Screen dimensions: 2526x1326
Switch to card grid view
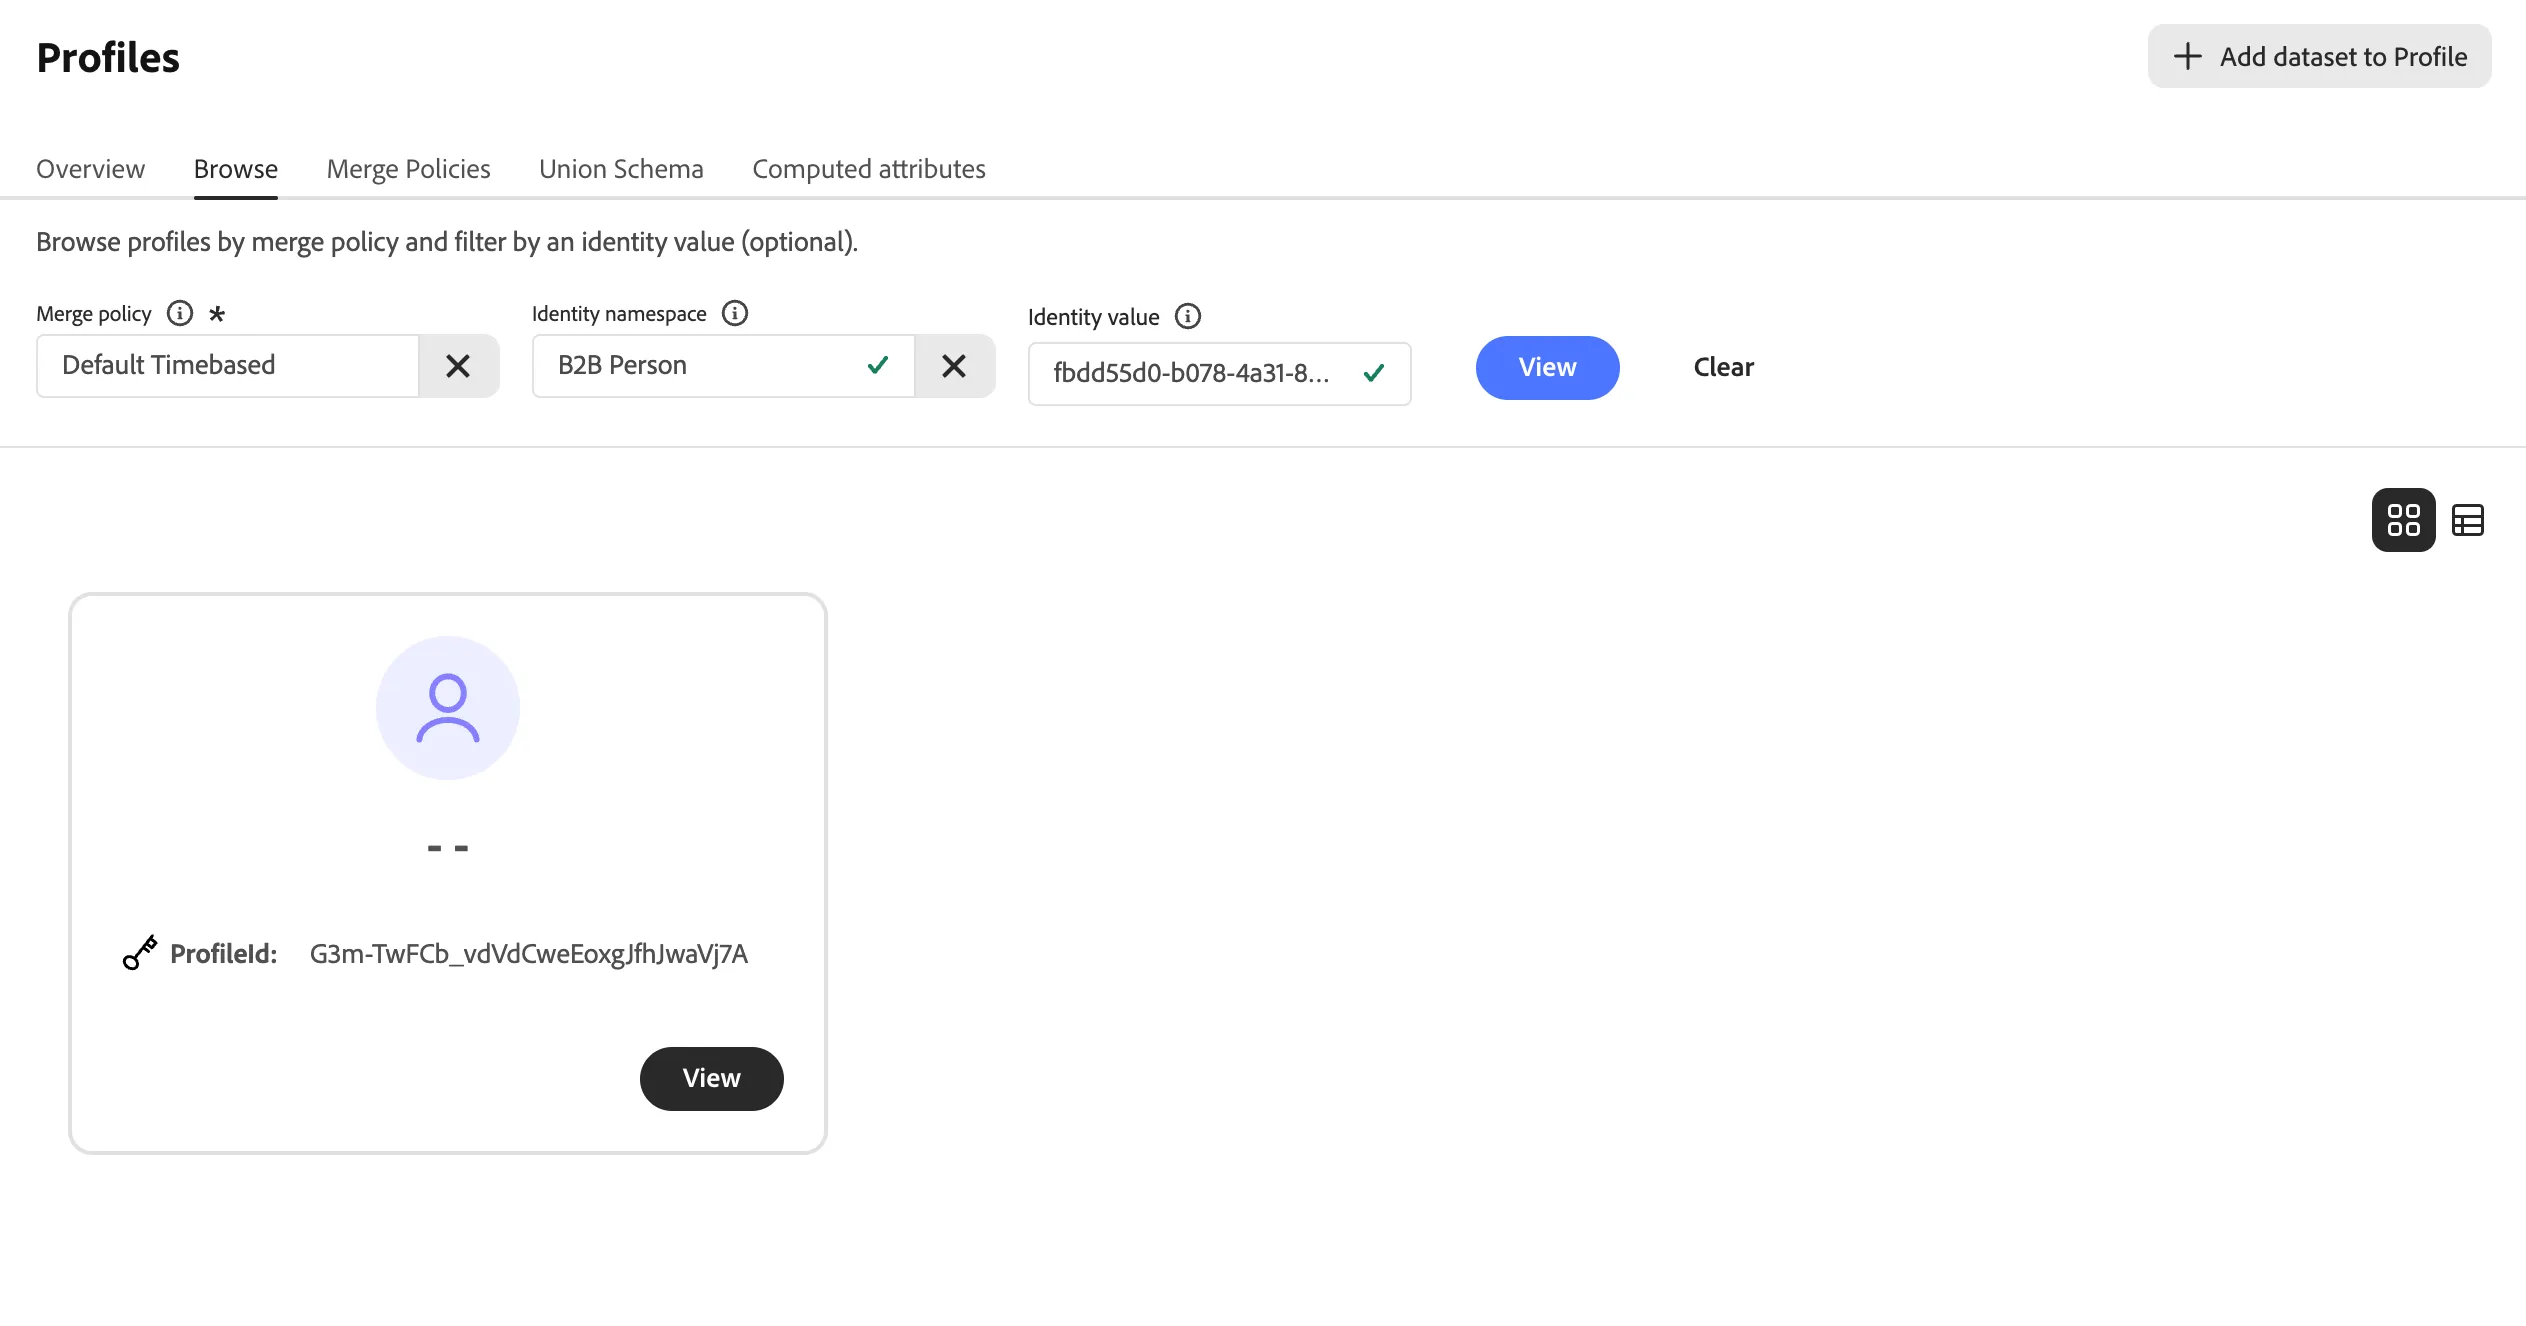2404,520
